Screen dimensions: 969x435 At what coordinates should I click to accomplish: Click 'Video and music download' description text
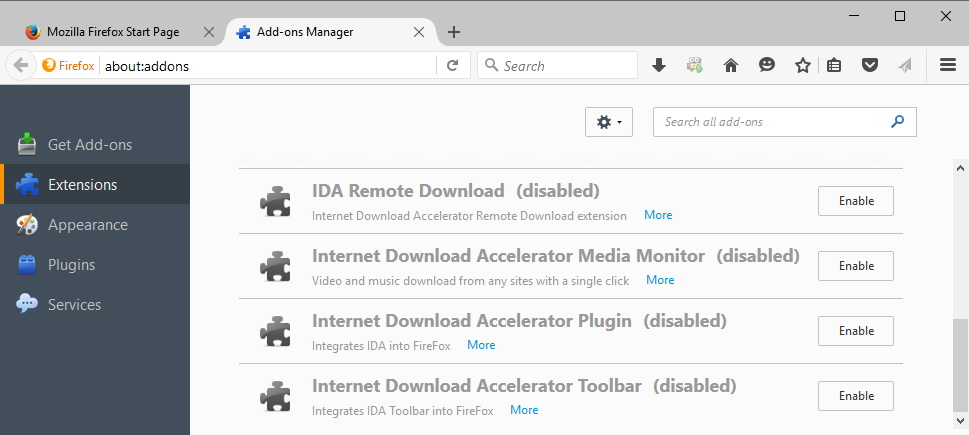(x=470, y=281)
